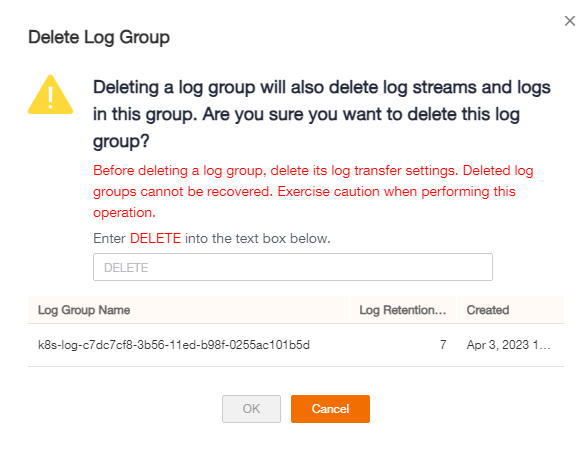Click the yellow warning triangle icon
The width and height of the screenshot is (588, 452).
click(50, 95)
